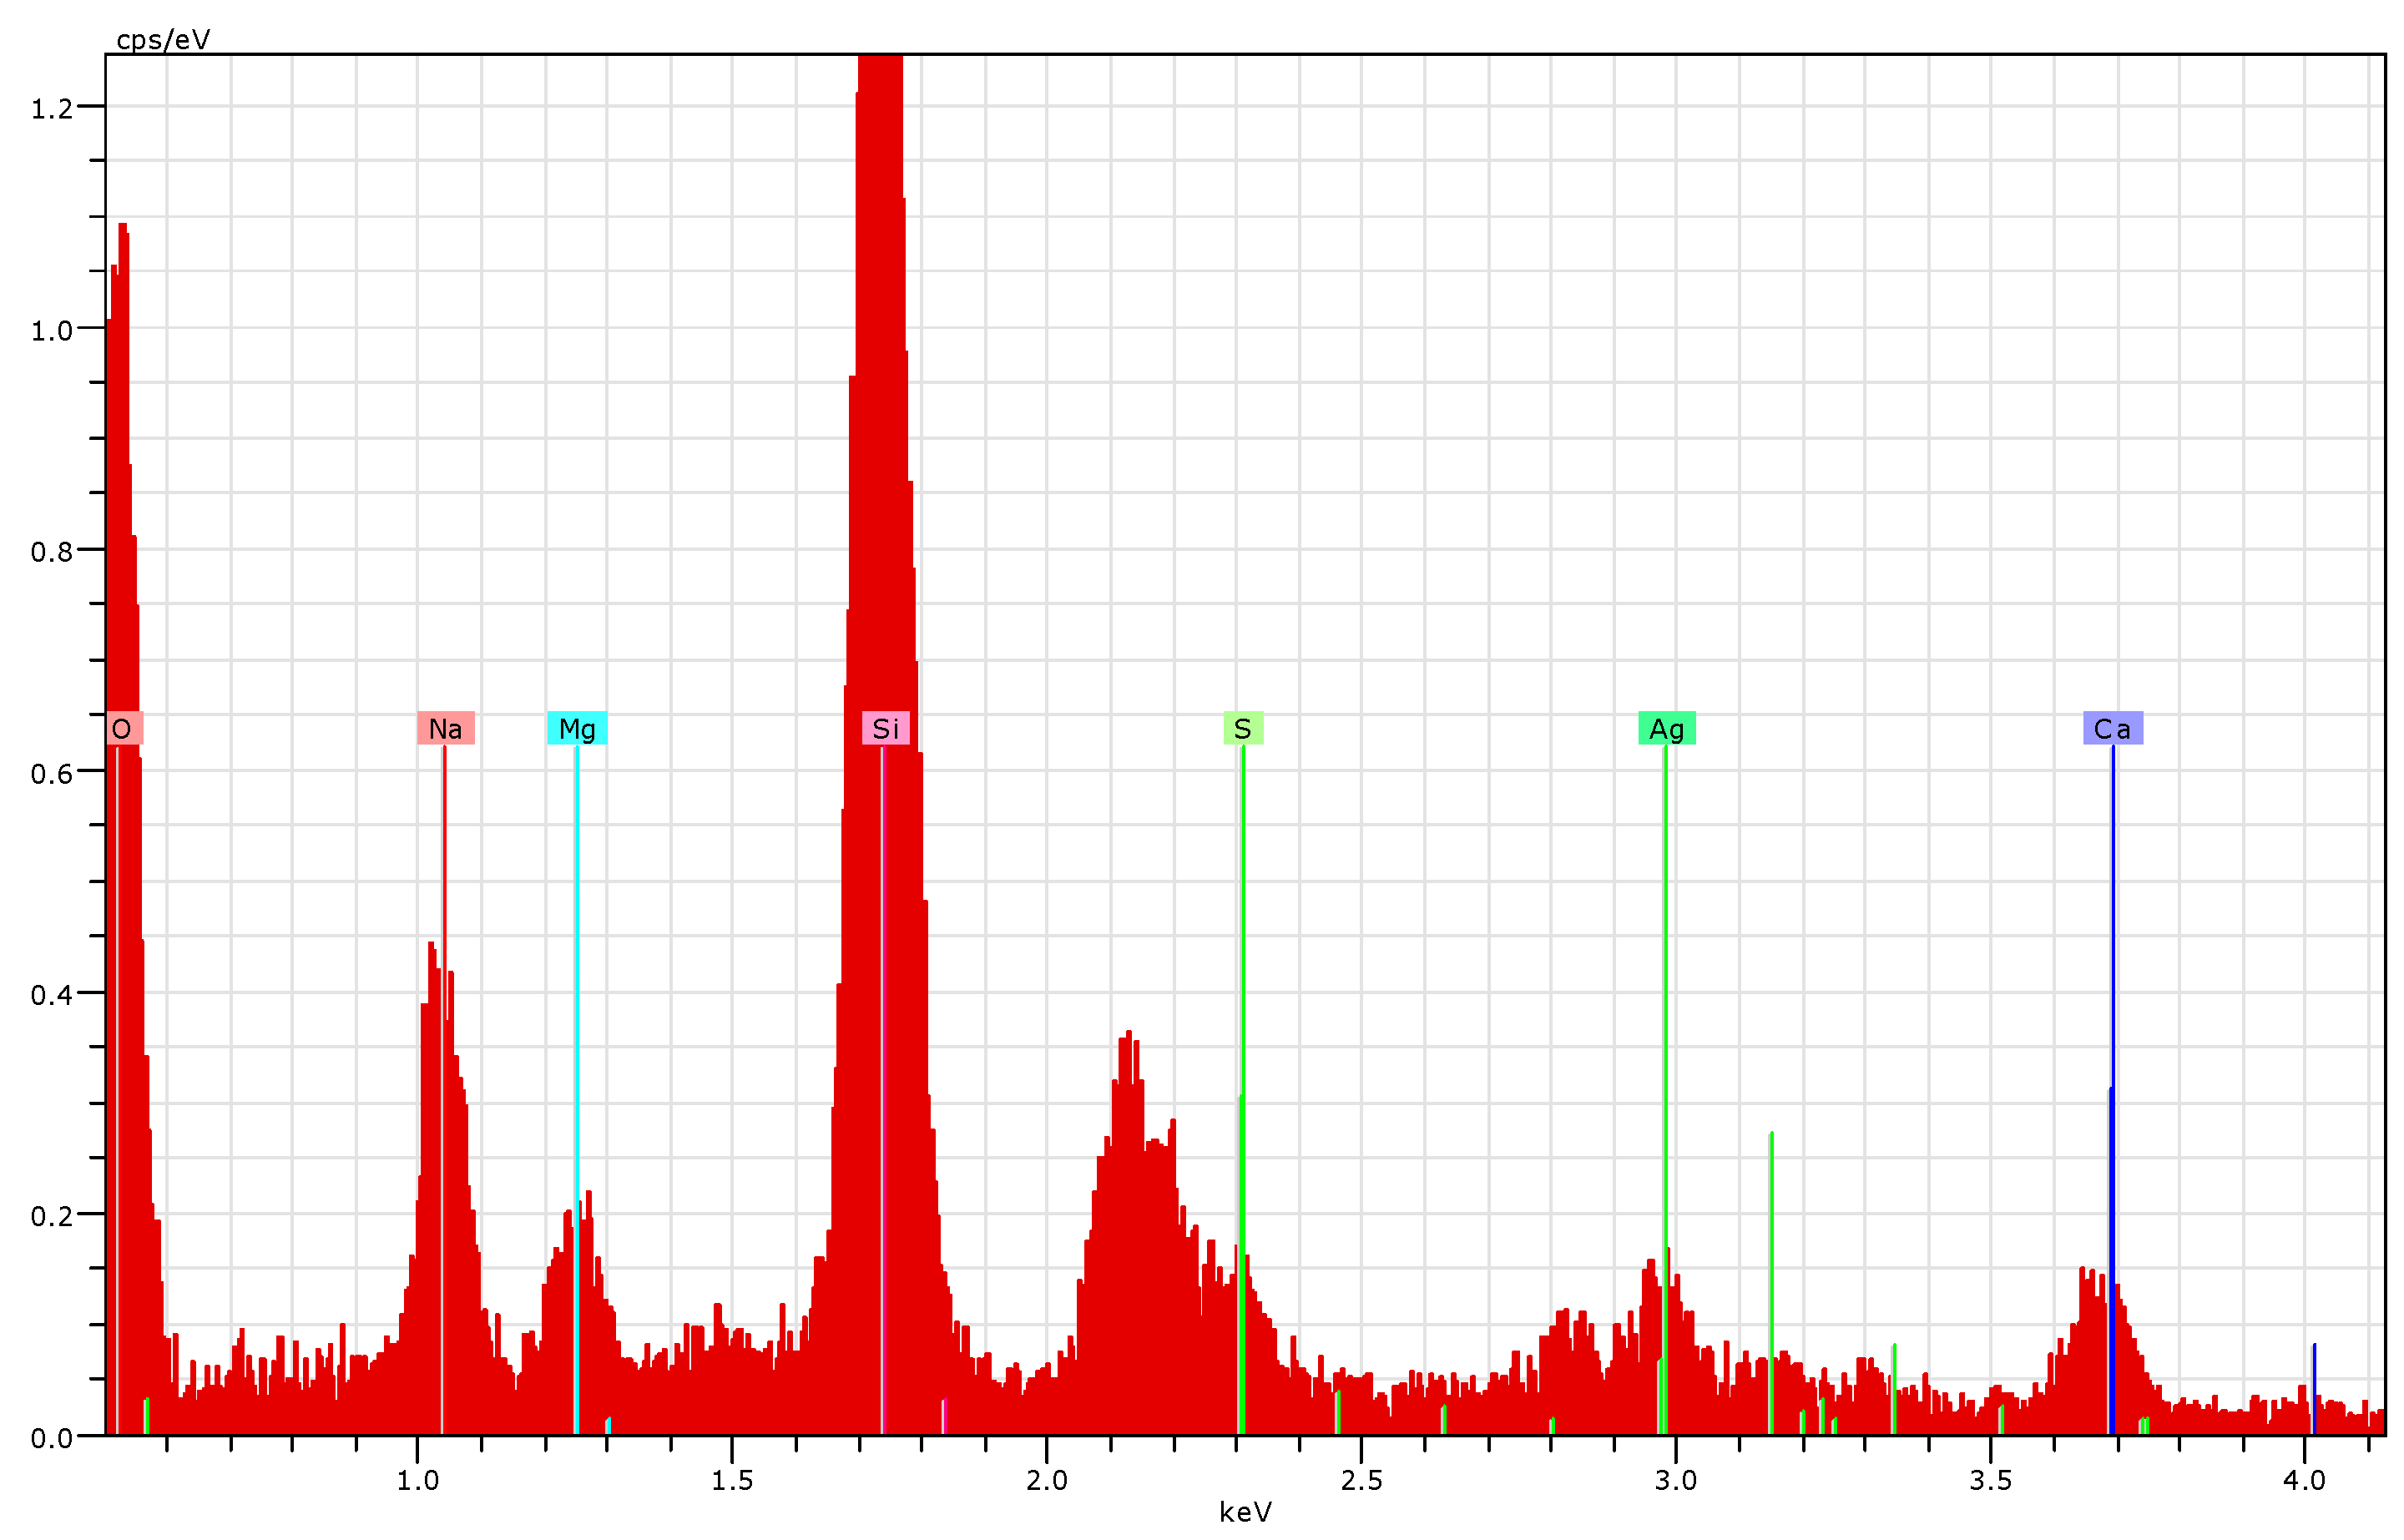Image resolution: width=2404 pixels, height=1540 pixels.
Task: Click the light green S label
Action: [x=1242, y=729]
